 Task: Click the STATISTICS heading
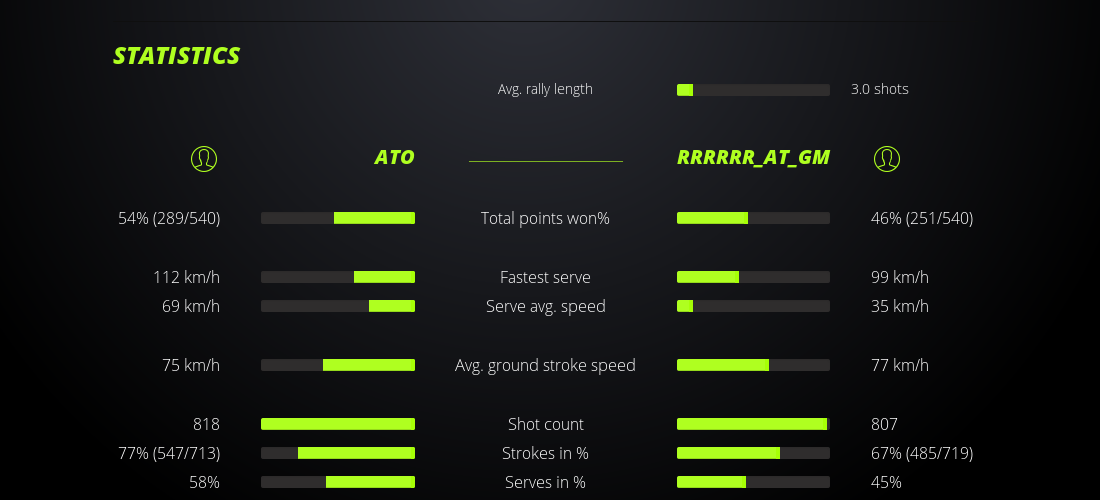177,56
